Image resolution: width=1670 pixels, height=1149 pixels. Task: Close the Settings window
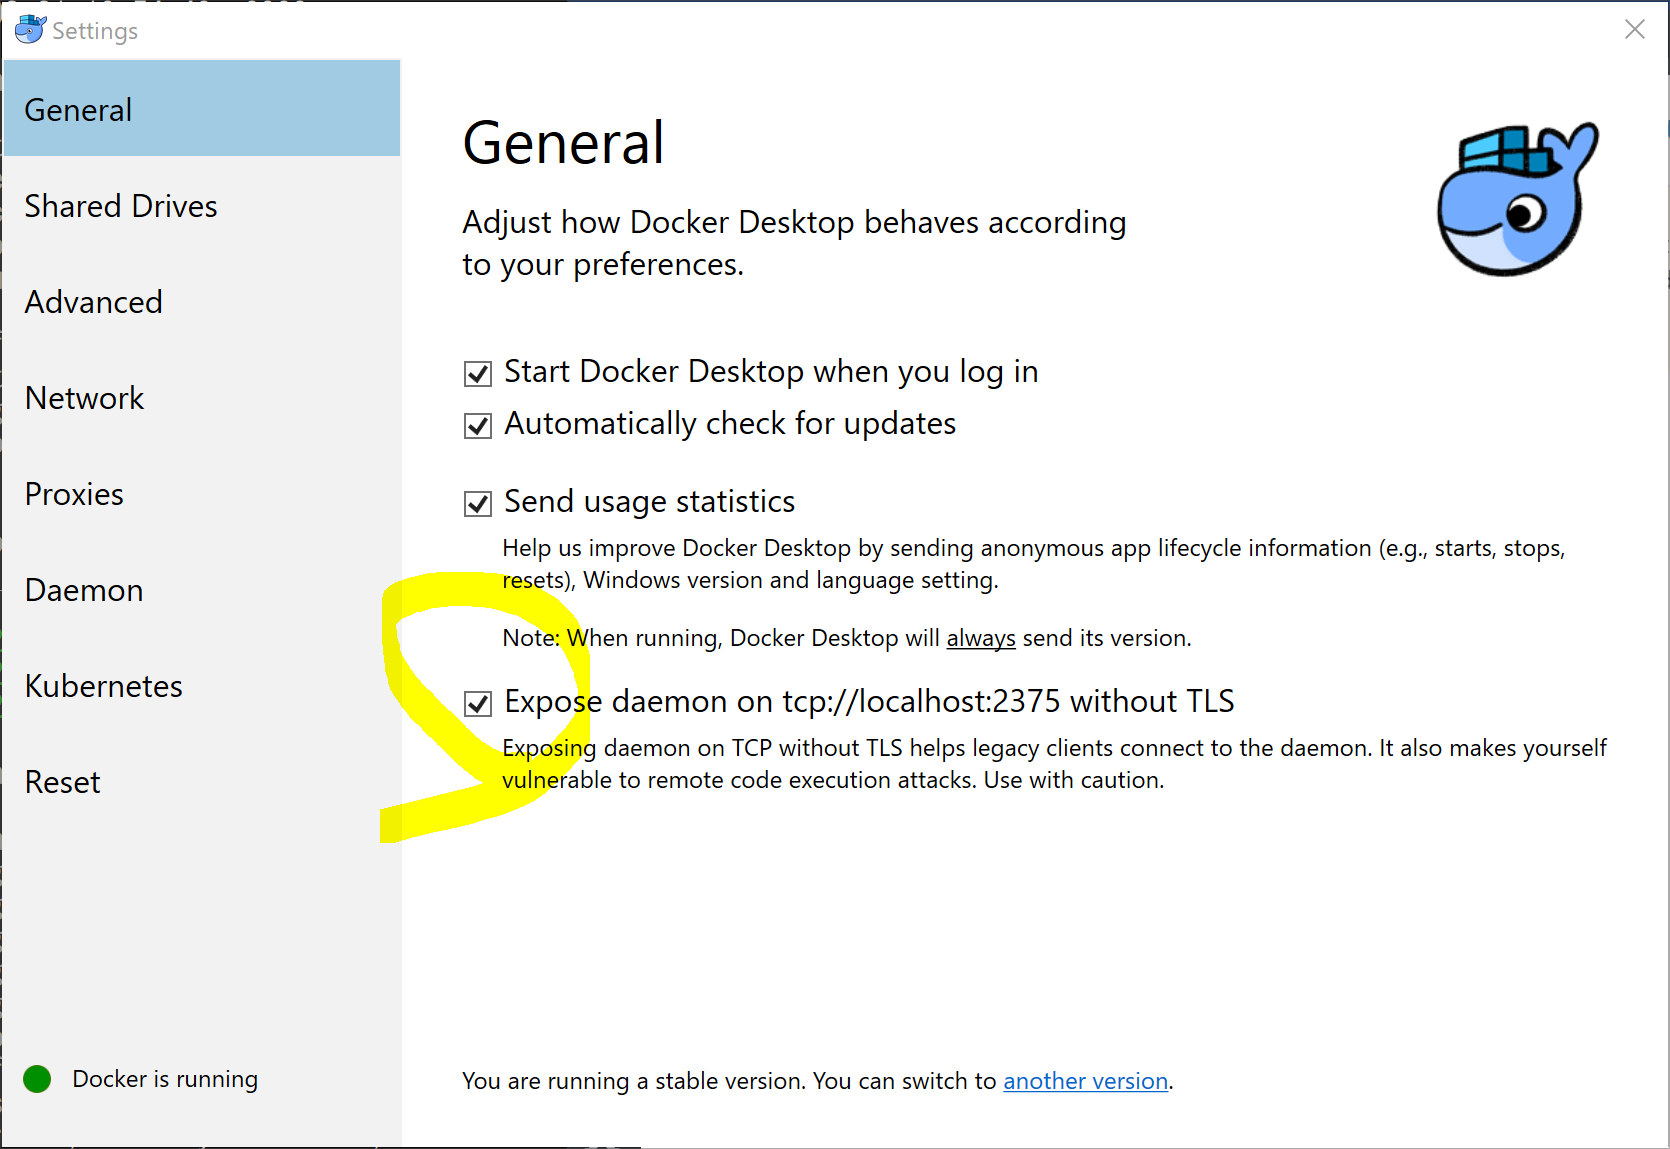1635,29
